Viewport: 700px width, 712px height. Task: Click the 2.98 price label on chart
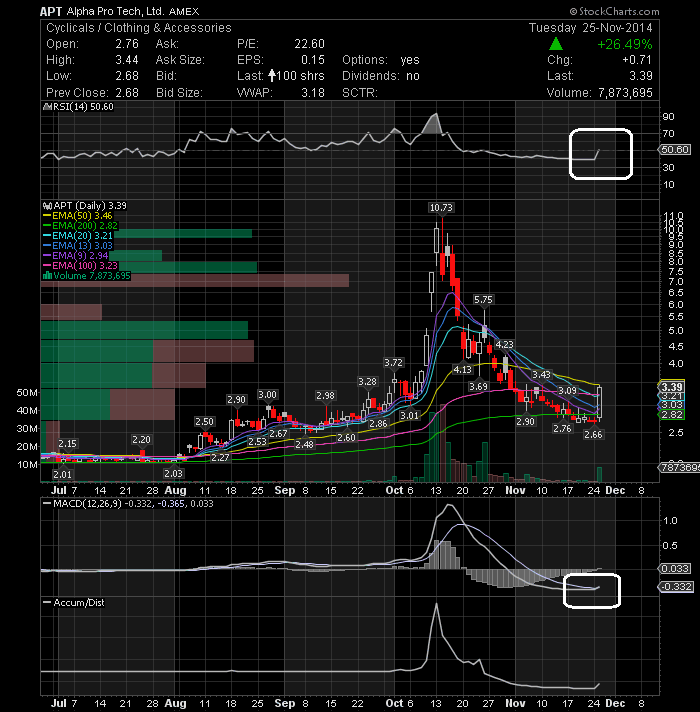pyautogui.click(x=325, y=396)
